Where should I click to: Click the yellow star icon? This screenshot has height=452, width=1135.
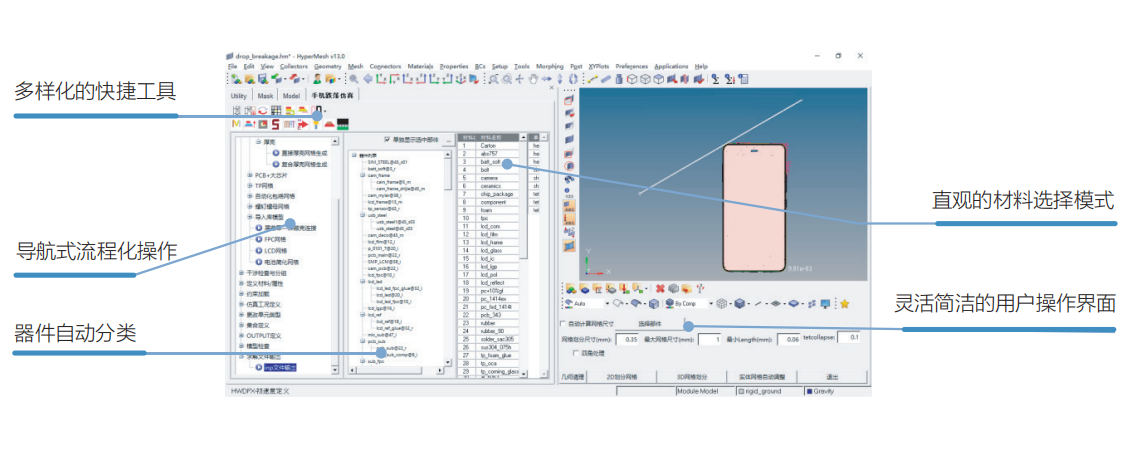click(844, 303)
